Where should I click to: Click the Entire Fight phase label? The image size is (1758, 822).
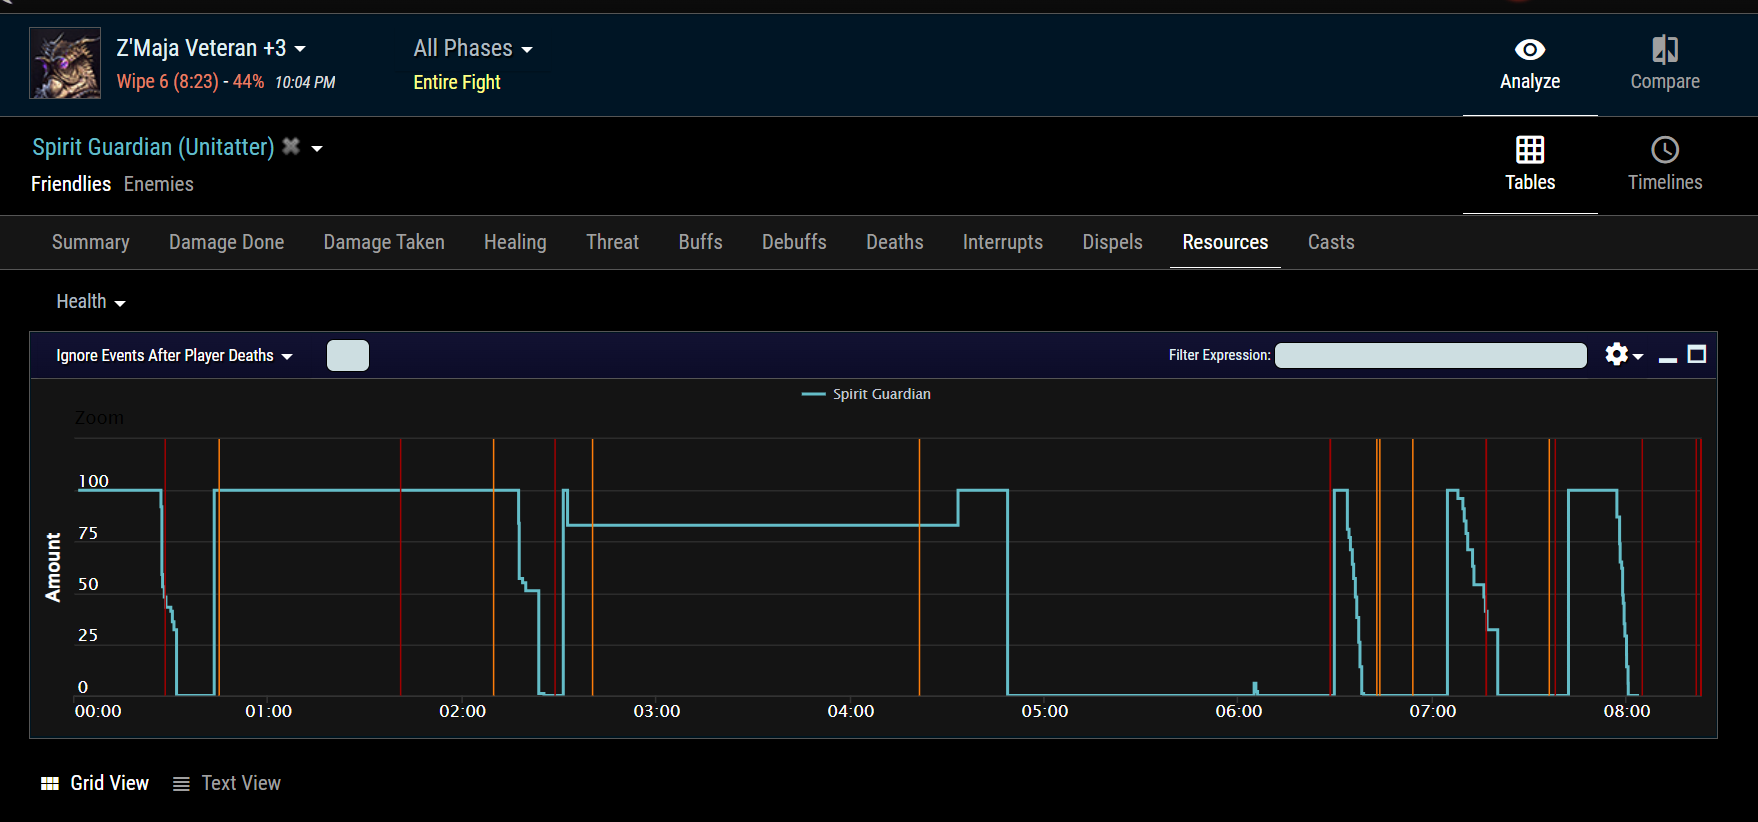(457, 82)
